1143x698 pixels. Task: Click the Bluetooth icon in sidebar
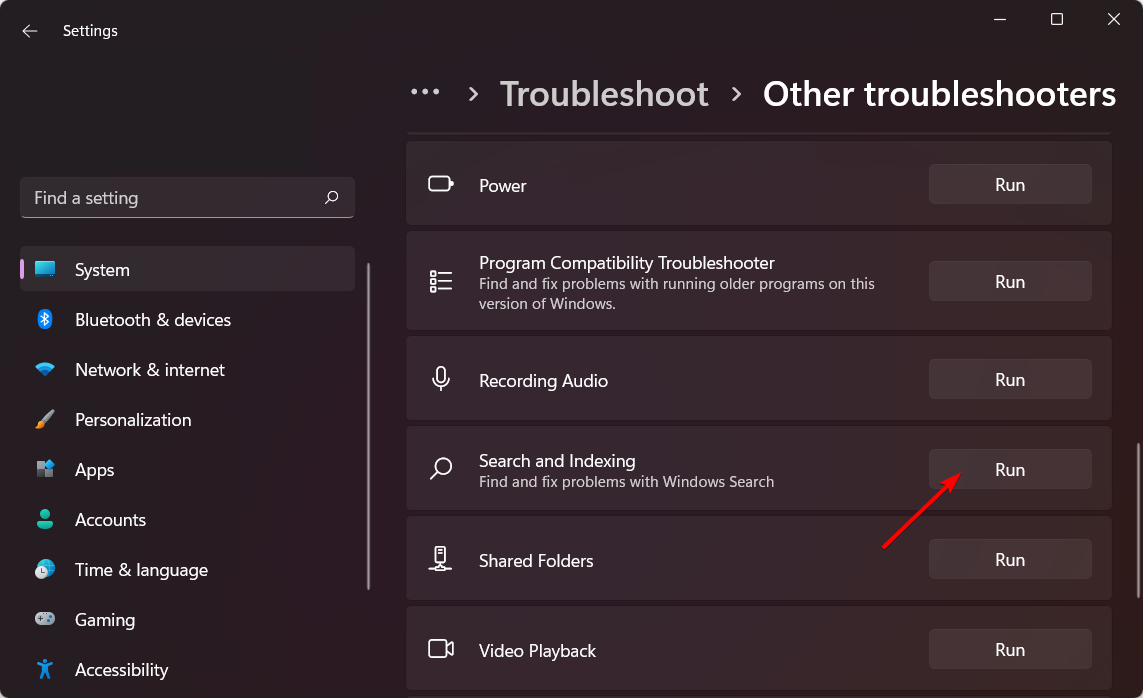point(45,319)
